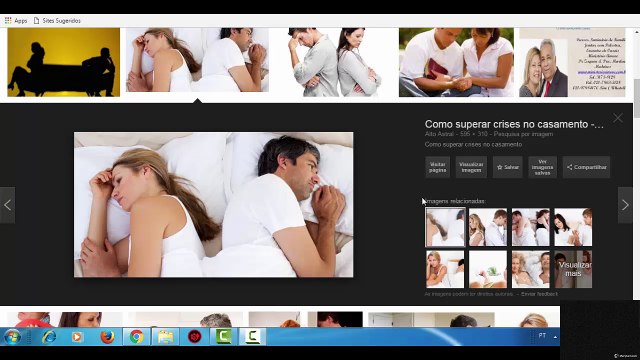
Task: Open first related image in top row
Action: click(x=445, y=227)
